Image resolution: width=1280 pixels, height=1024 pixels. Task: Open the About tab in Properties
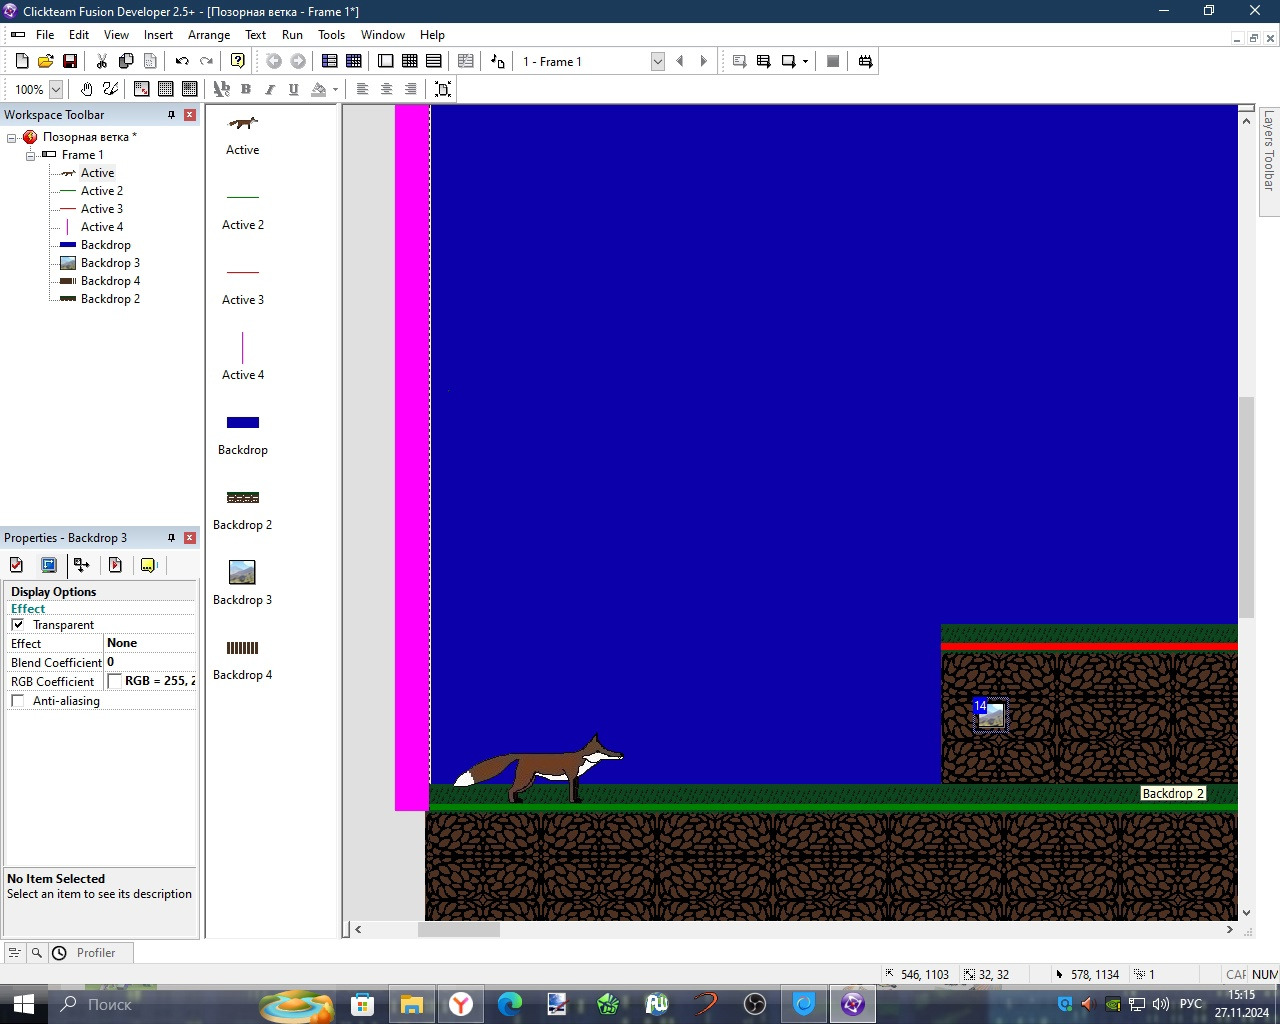click(x=149, y=565)
